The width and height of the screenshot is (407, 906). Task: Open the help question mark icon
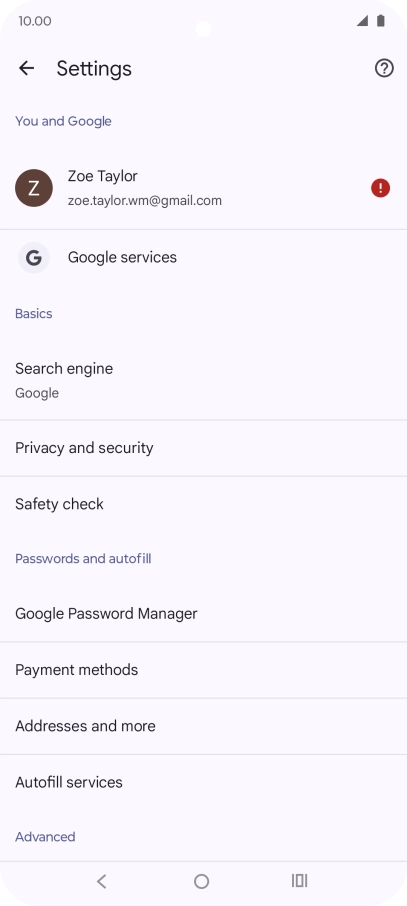pos(384,68)
